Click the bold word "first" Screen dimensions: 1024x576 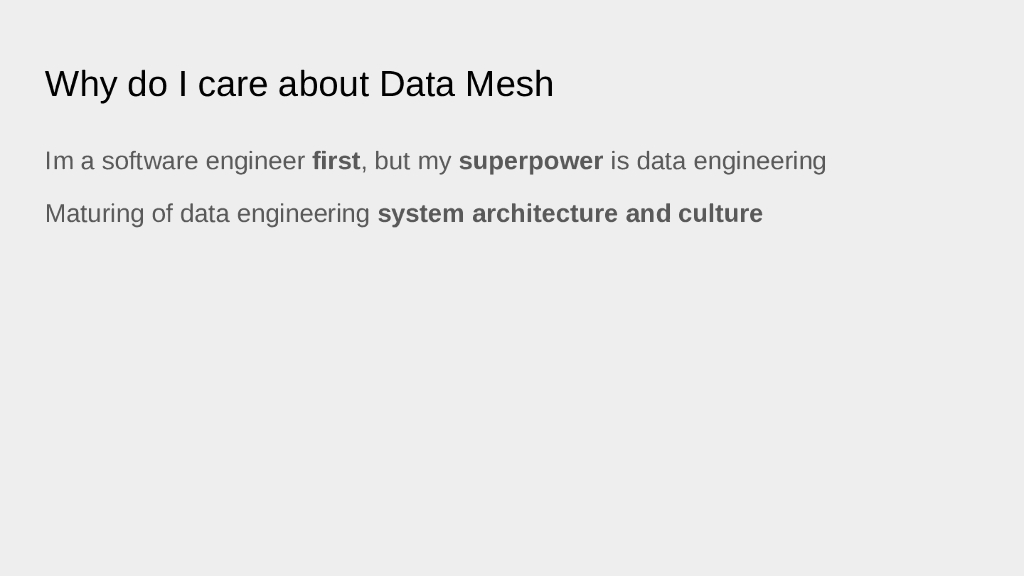point(336,161)
